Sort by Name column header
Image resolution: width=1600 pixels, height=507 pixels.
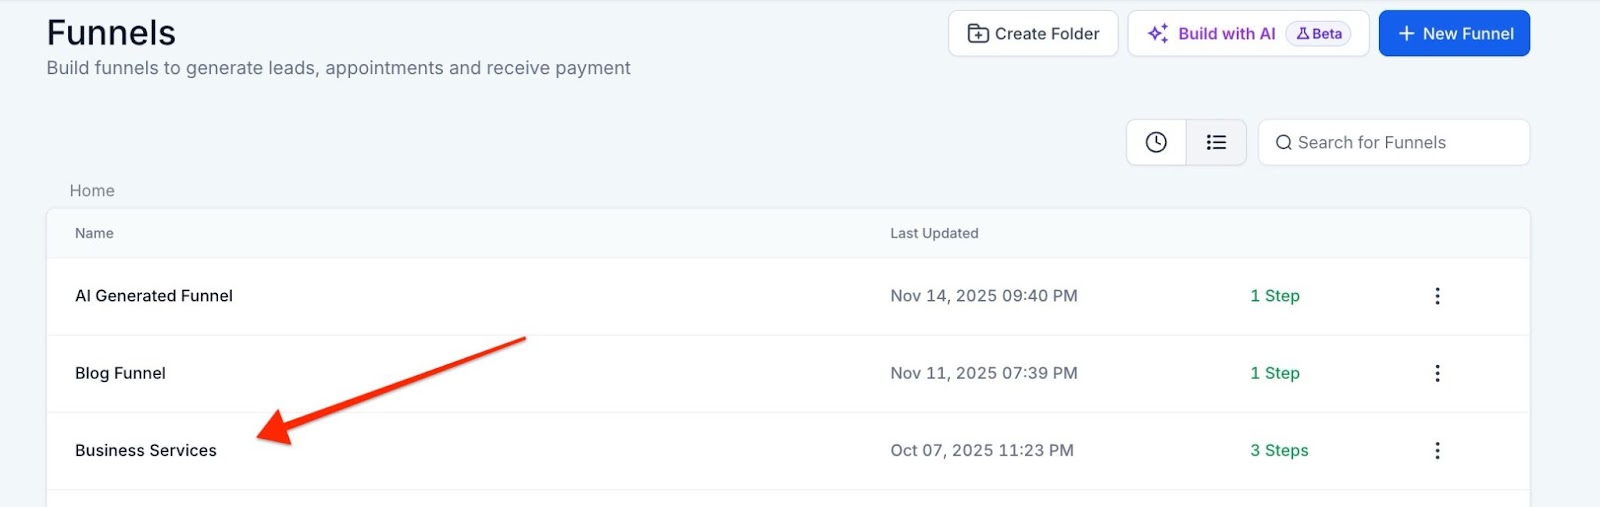94,233
